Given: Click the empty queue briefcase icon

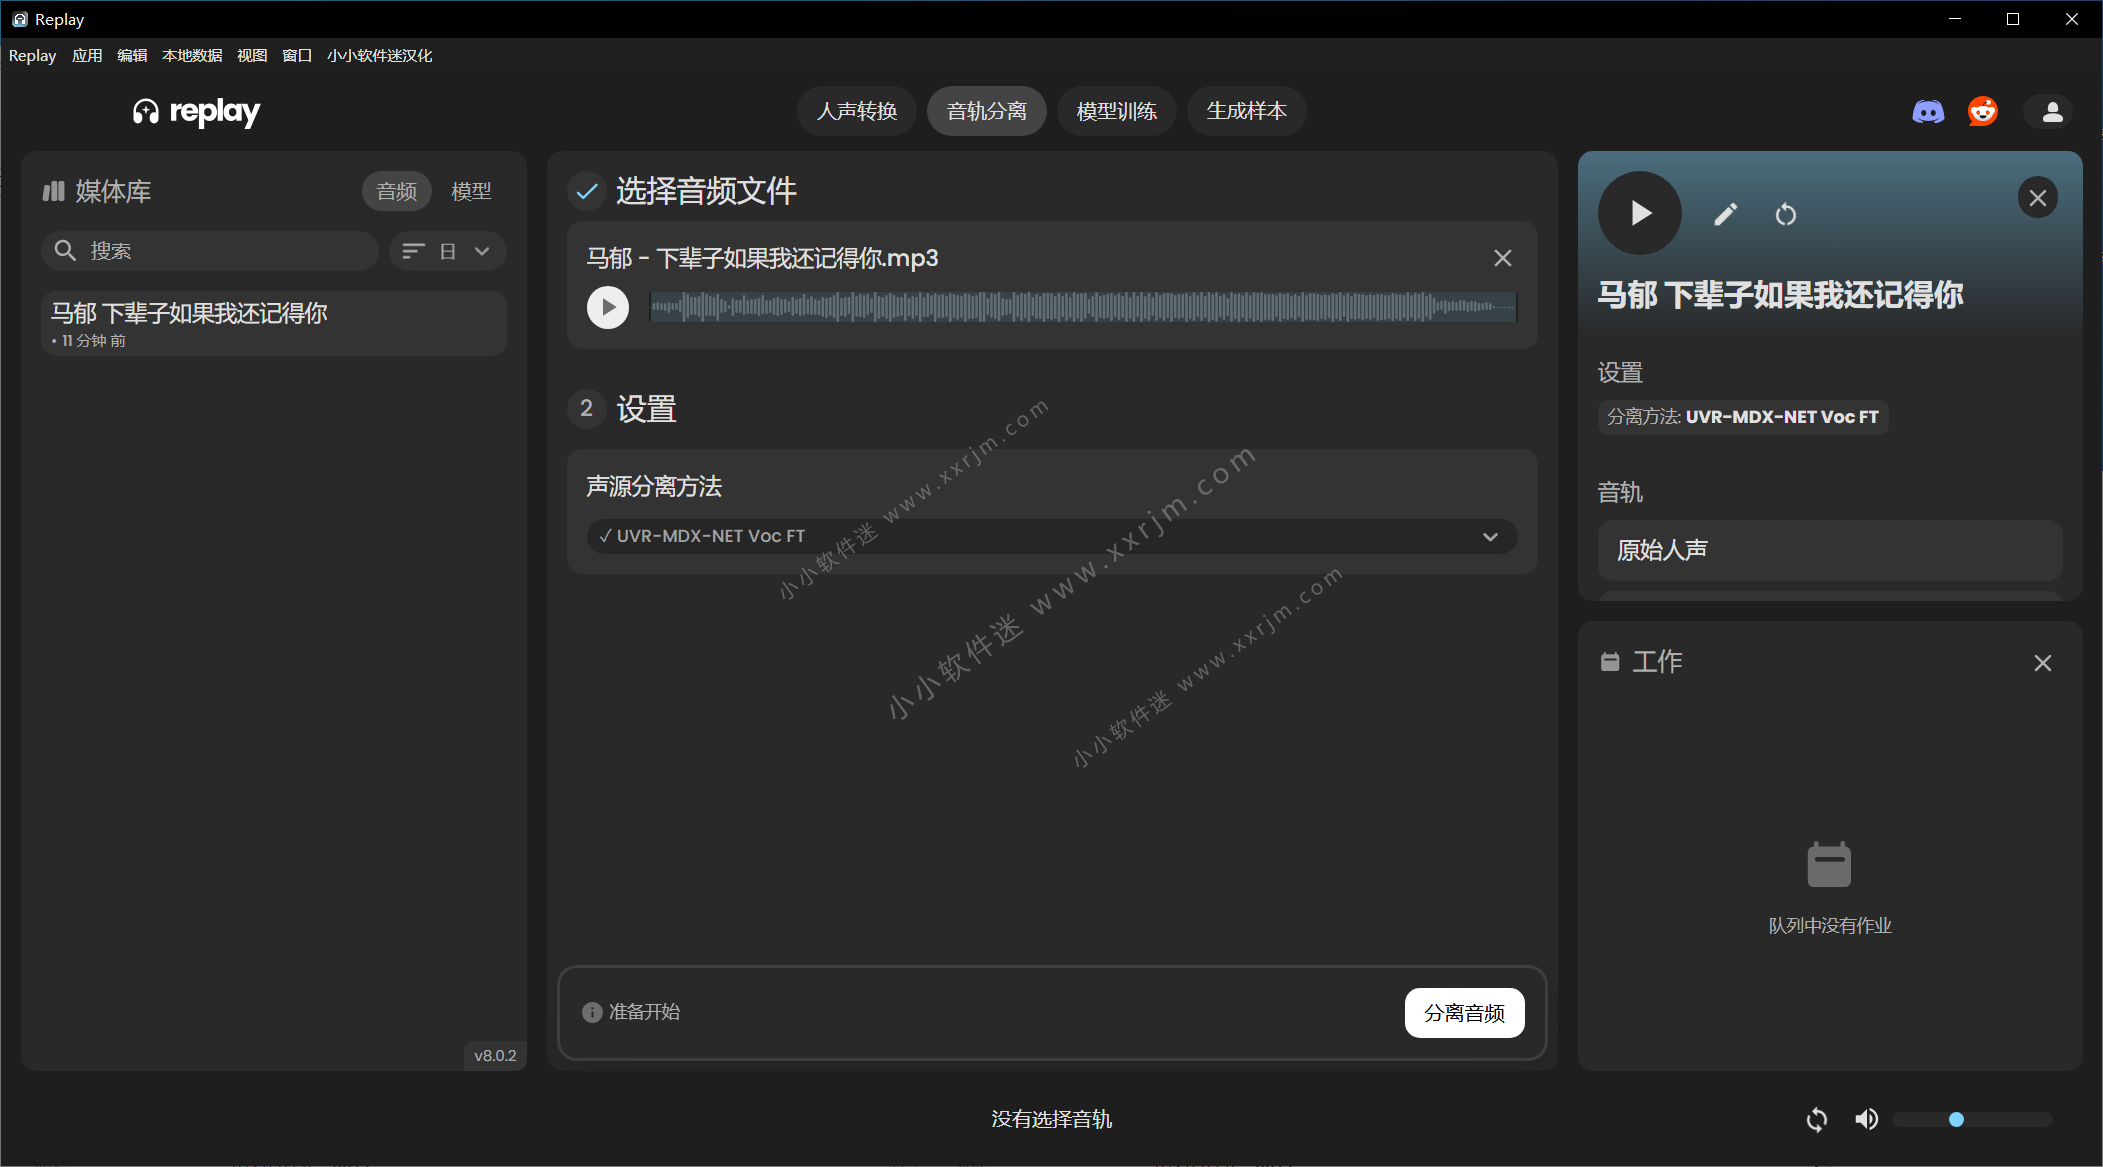Looking at the screenshot, I should click(x=1829, y=864).
